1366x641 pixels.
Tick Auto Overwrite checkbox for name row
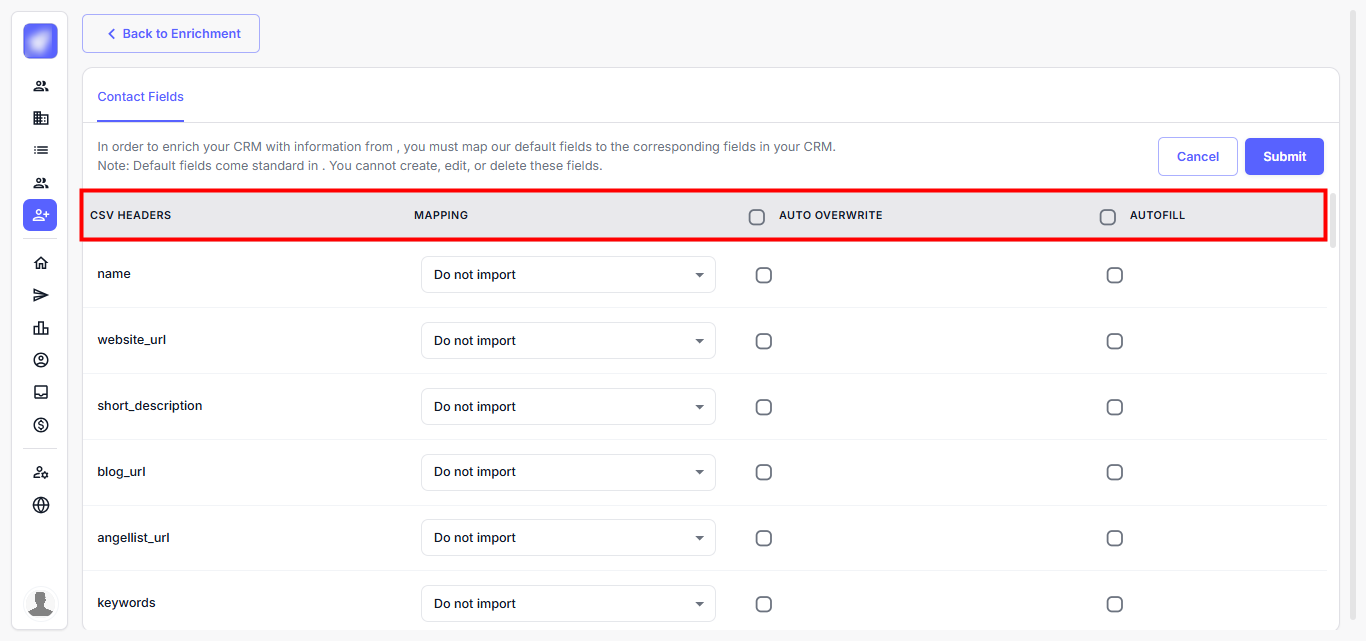point(764,275)
